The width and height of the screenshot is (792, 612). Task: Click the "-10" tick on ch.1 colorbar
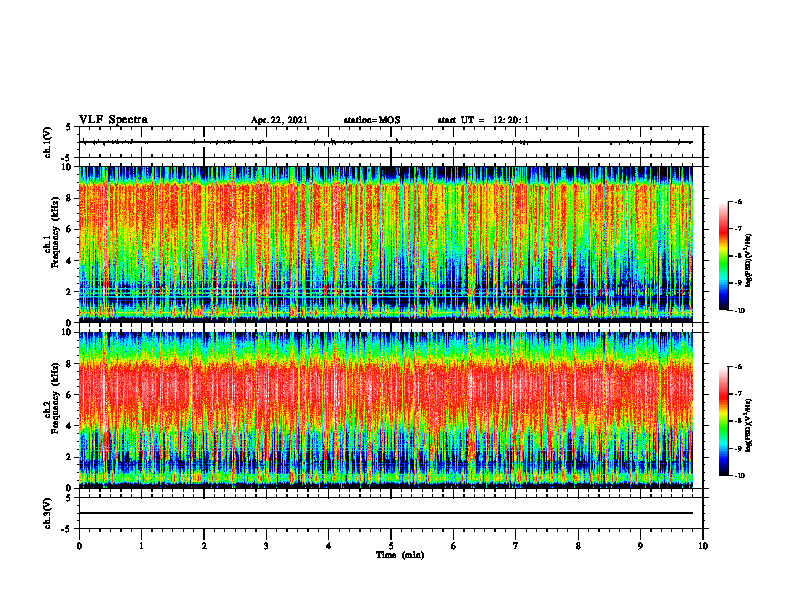coord(739,310)
